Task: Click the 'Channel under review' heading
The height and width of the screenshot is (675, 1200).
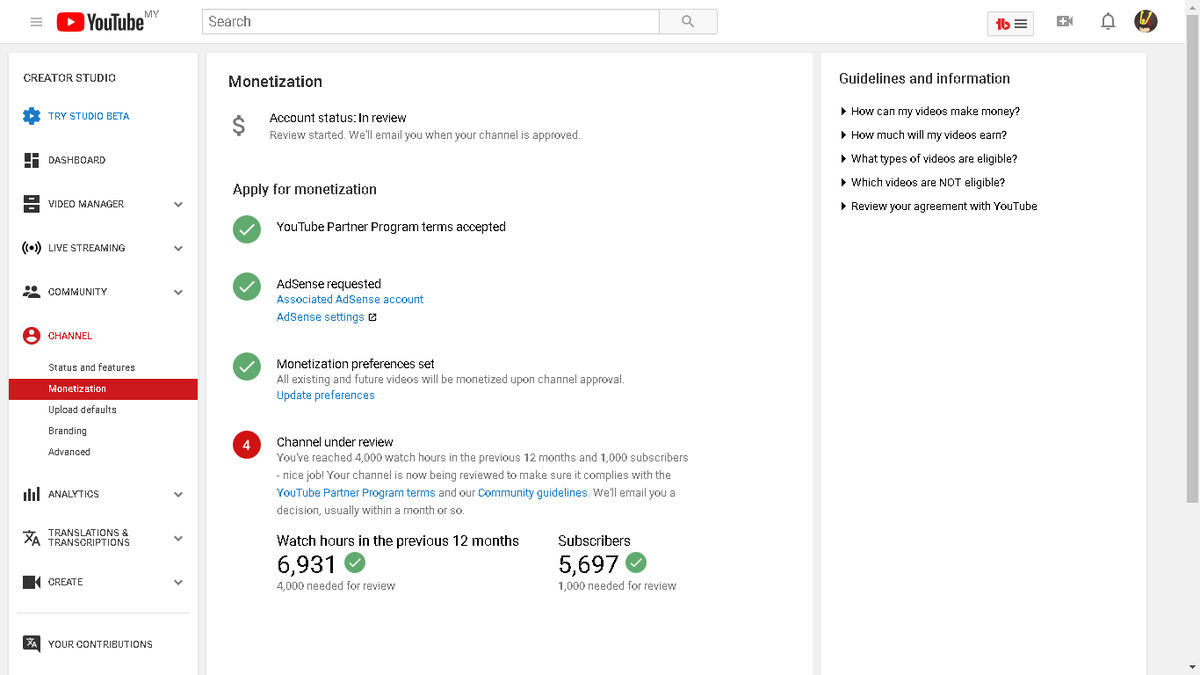Action: (335, 442)
